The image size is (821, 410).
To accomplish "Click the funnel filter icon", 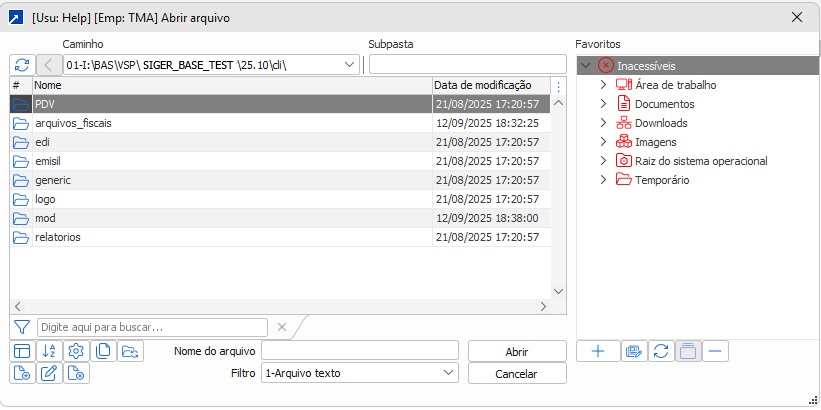I will [21, 327].
